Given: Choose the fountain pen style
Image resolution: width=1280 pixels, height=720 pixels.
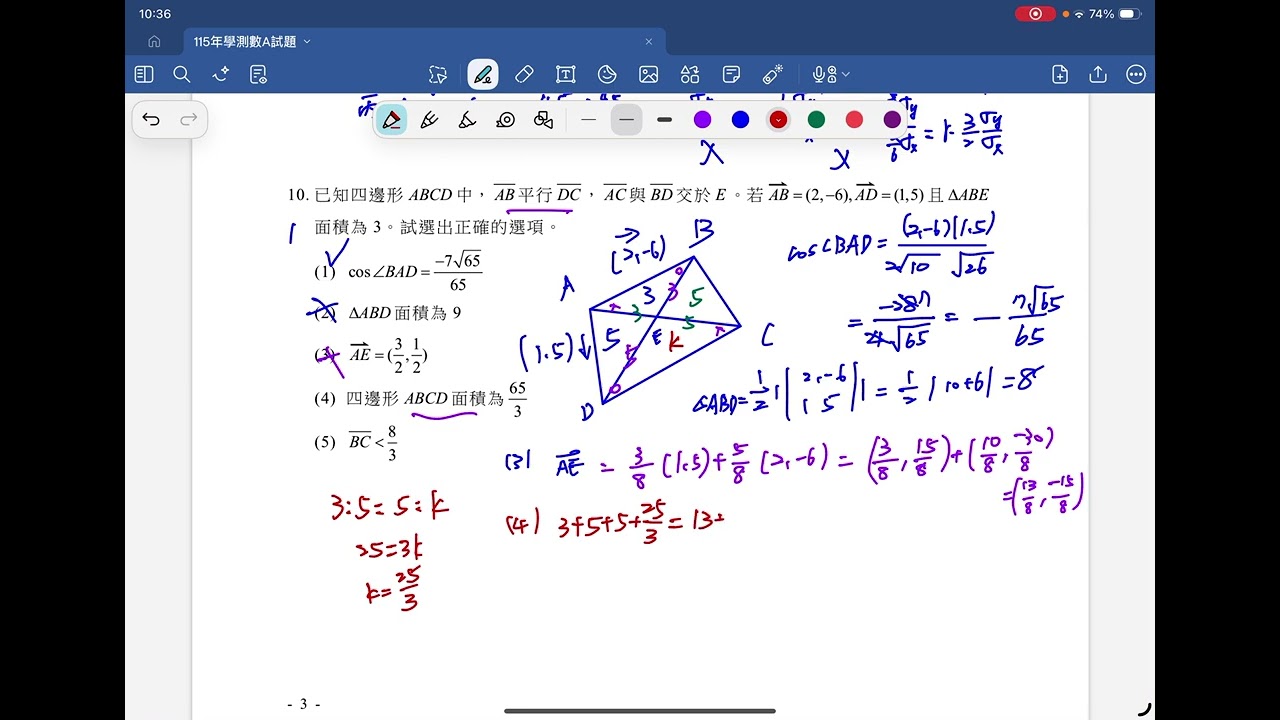Looking at the screenshot, I should pyautogui.click(x=392, y=120).
